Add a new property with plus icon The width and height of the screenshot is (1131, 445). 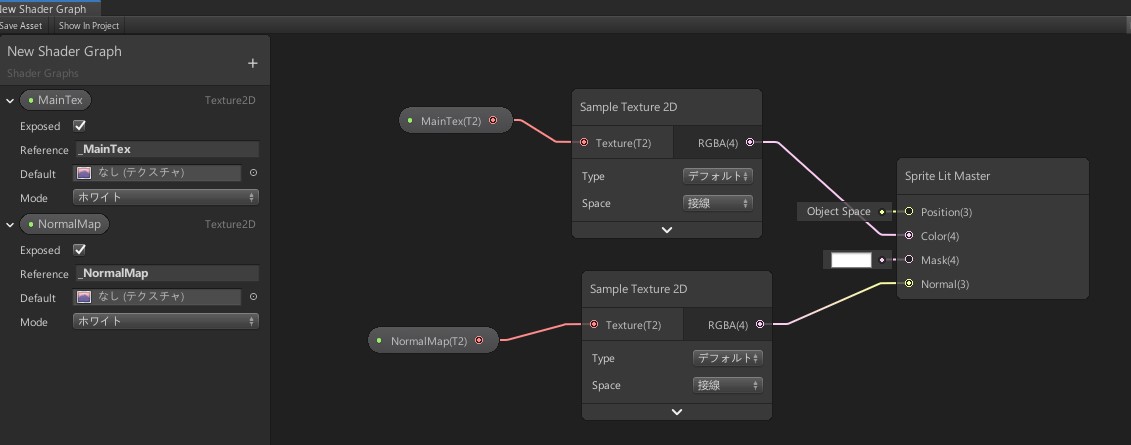click(x=252, y=63)
